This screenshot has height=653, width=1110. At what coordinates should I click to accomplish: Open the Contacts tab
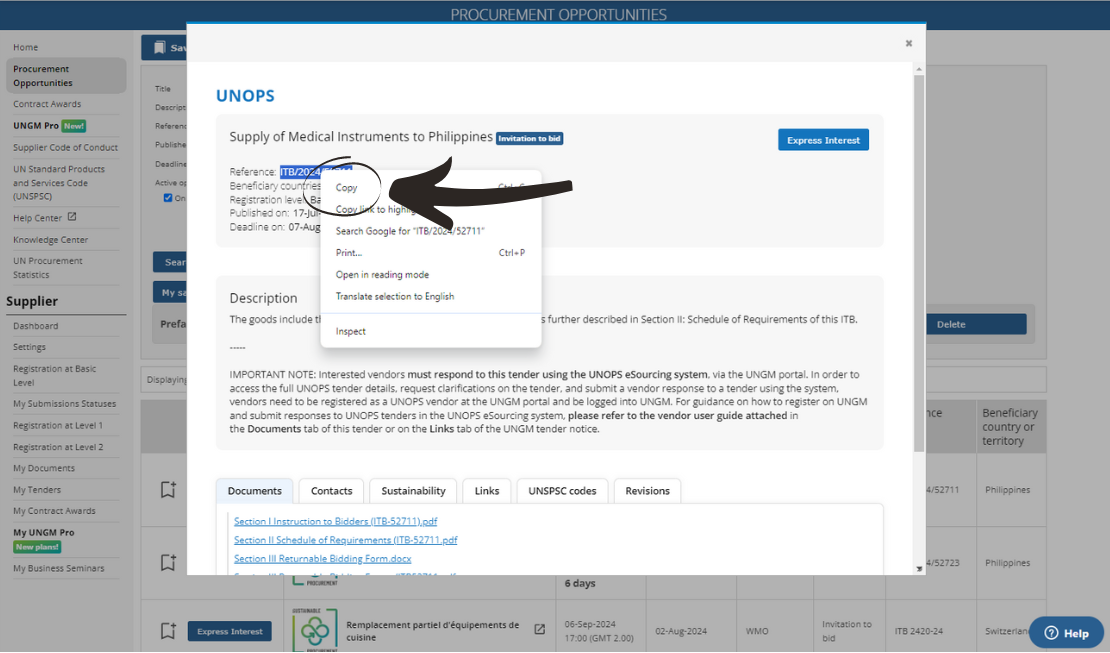(331, 491)
